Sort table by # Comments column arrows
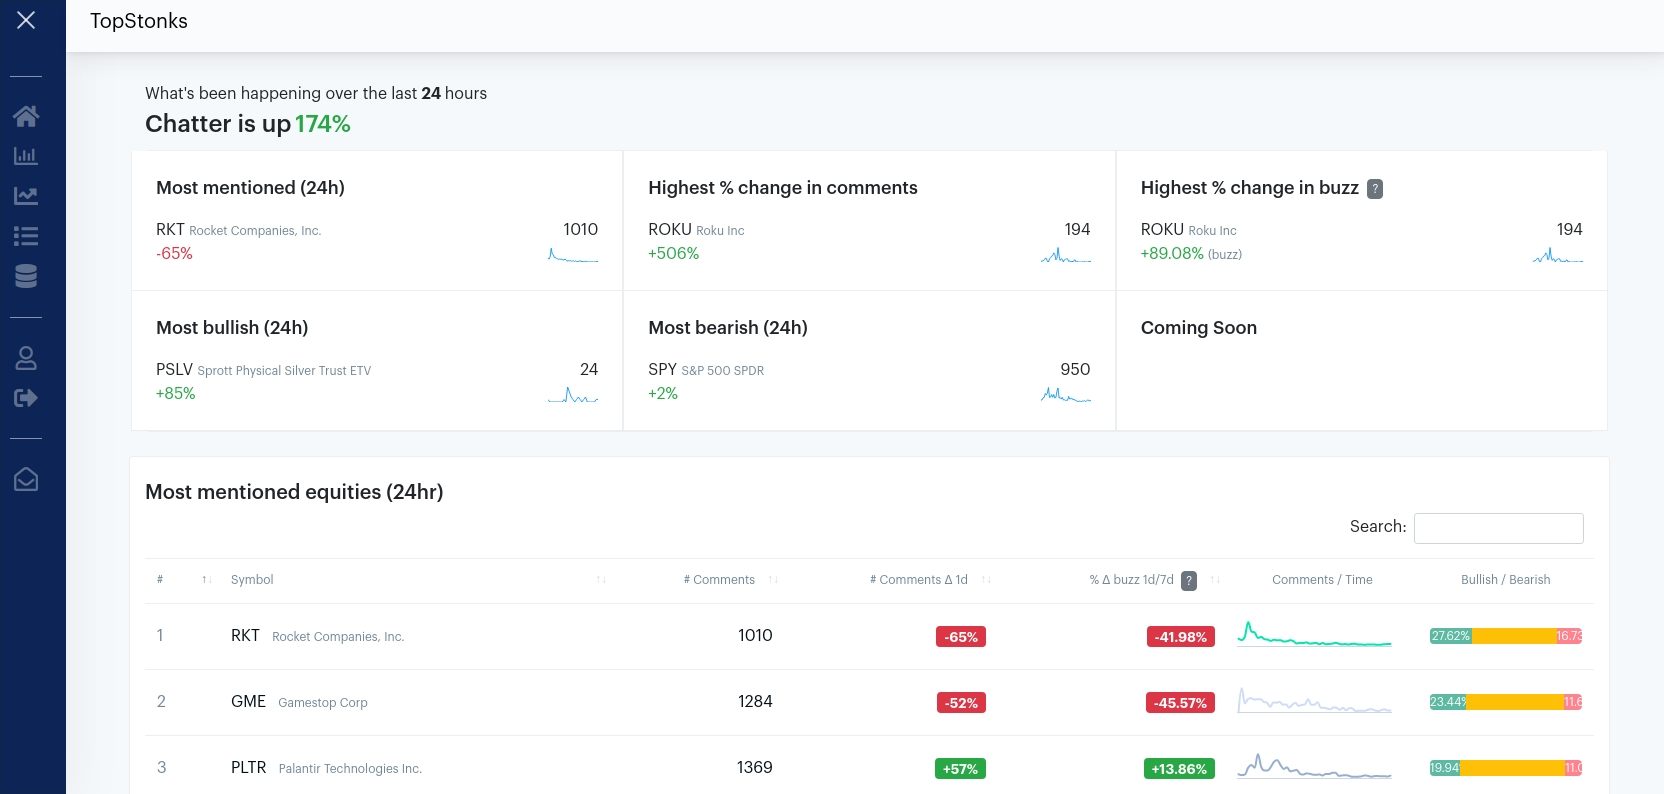 click(773, 580)
